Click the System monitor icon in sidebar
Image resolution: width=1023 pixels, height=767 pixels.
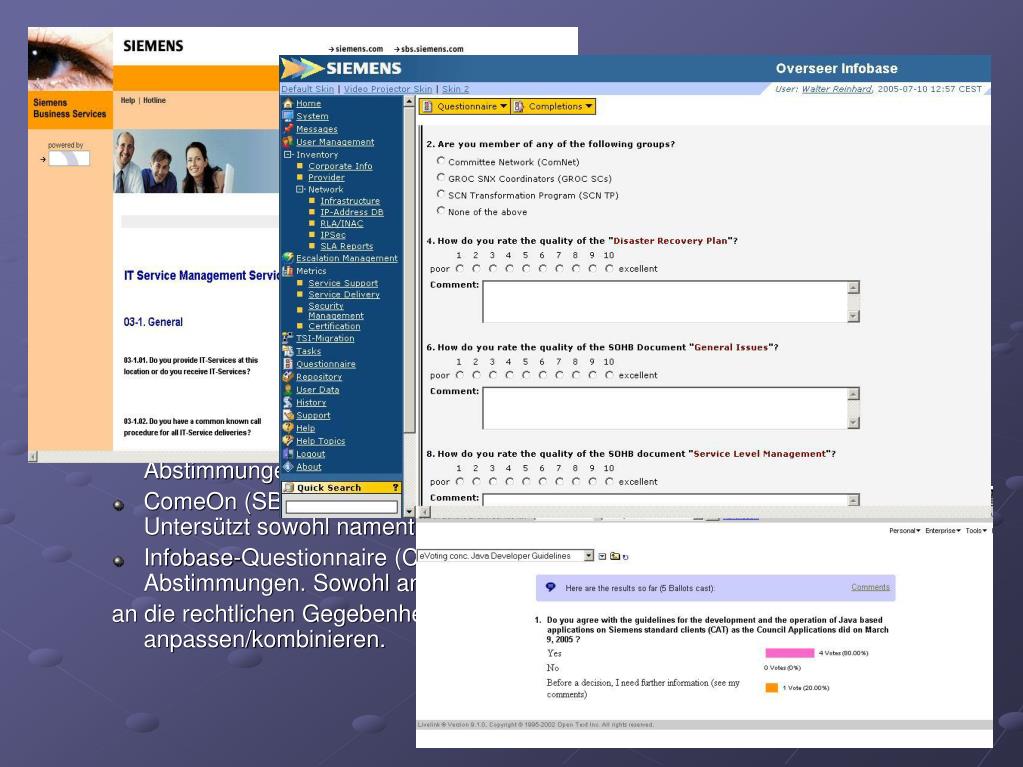[x=288, y=116]
